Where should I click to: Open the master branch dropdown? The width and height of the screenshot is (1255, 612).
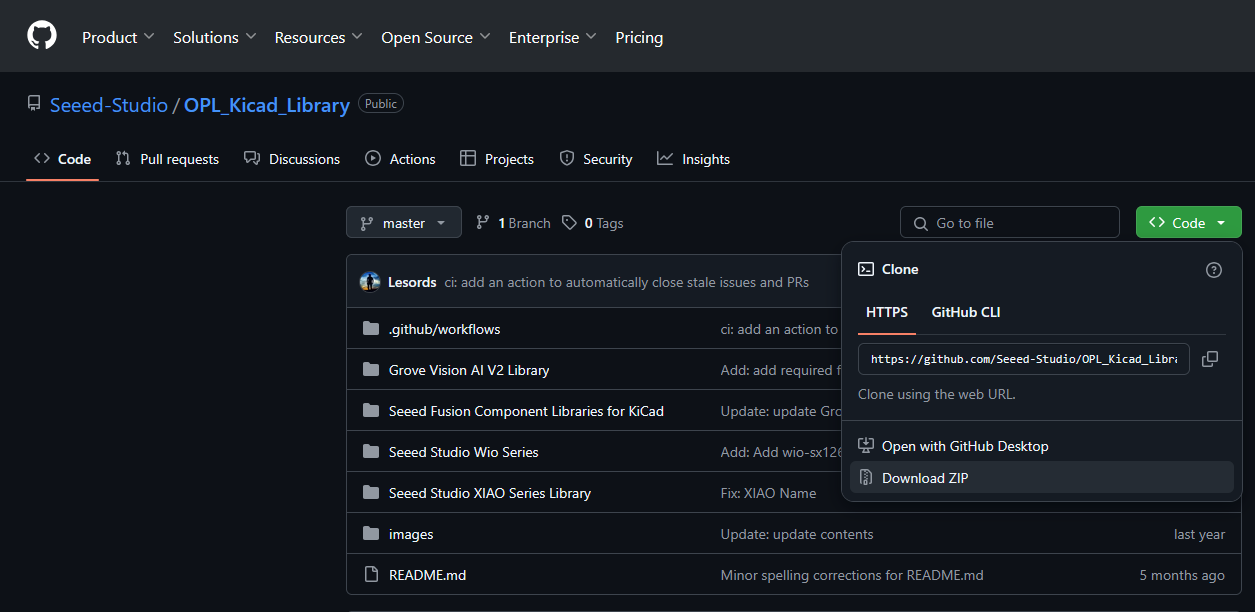pos(404,223)
